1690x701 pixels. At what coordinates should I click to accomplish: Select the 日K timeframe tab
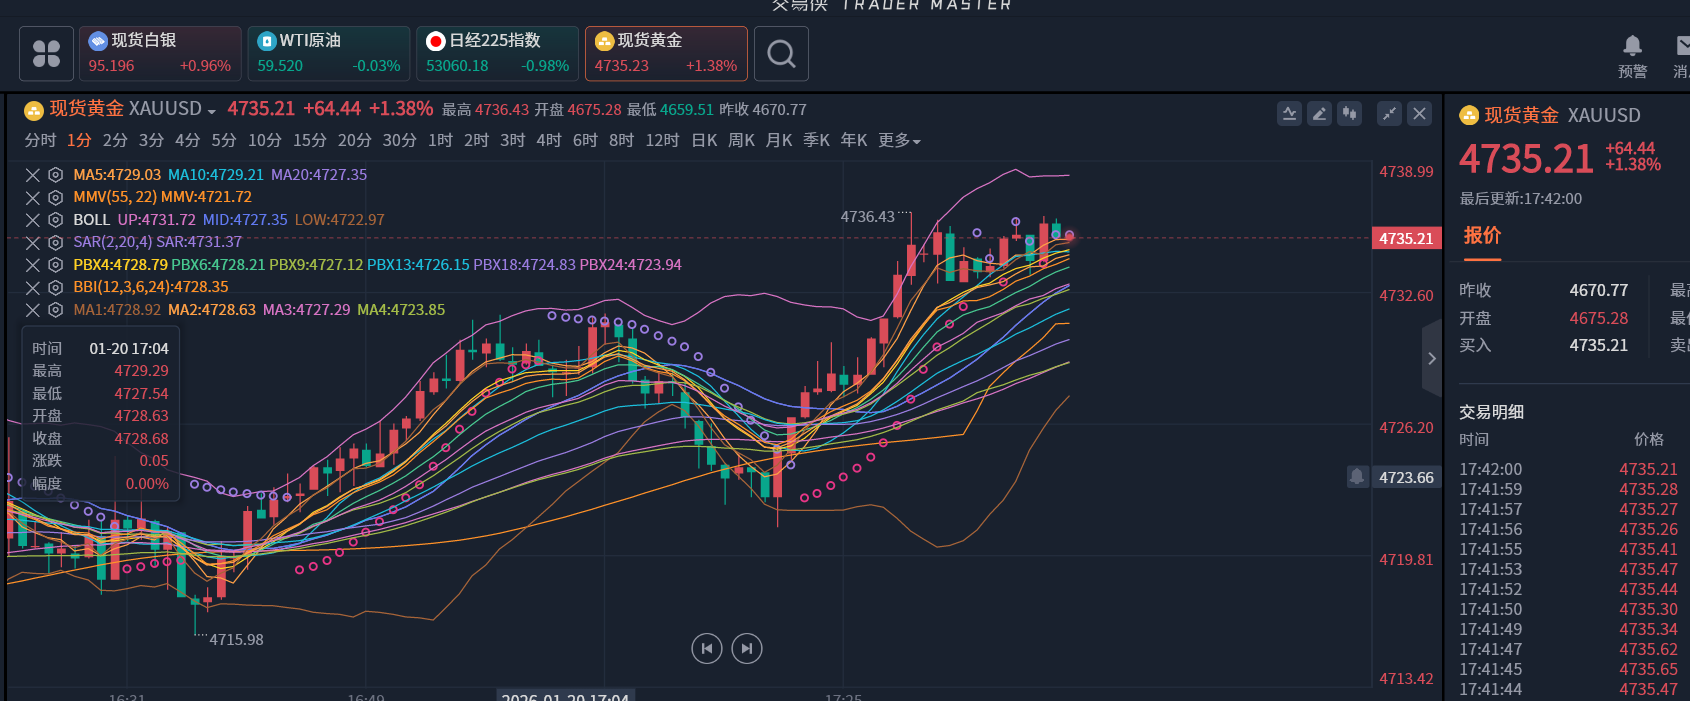pyautogui.click(x=704, y=141)
